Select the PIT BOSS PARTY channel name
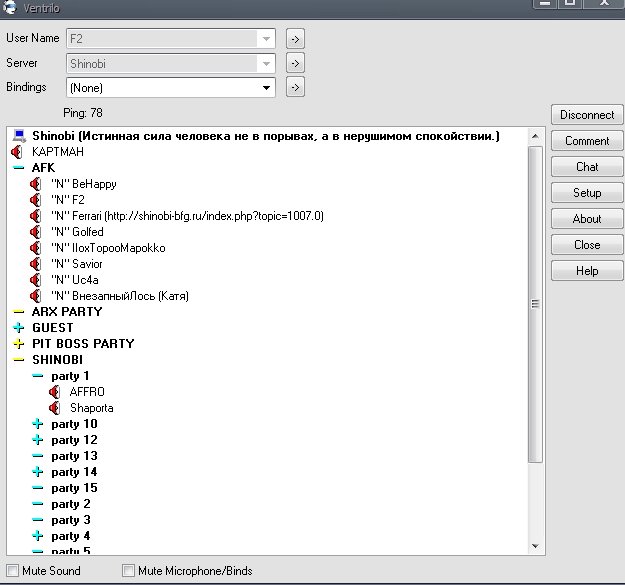 (83, 344)
